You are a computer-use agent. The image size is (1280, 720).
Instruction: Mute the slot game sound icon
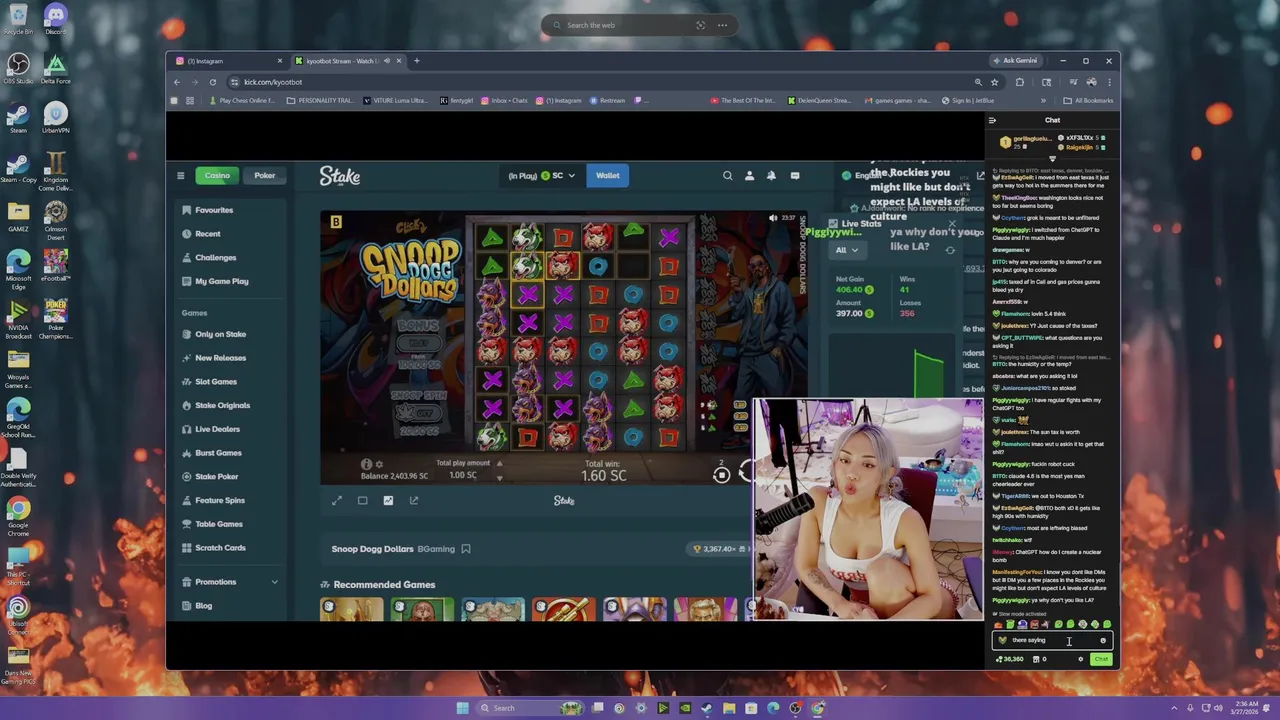[x=773, y=217]
